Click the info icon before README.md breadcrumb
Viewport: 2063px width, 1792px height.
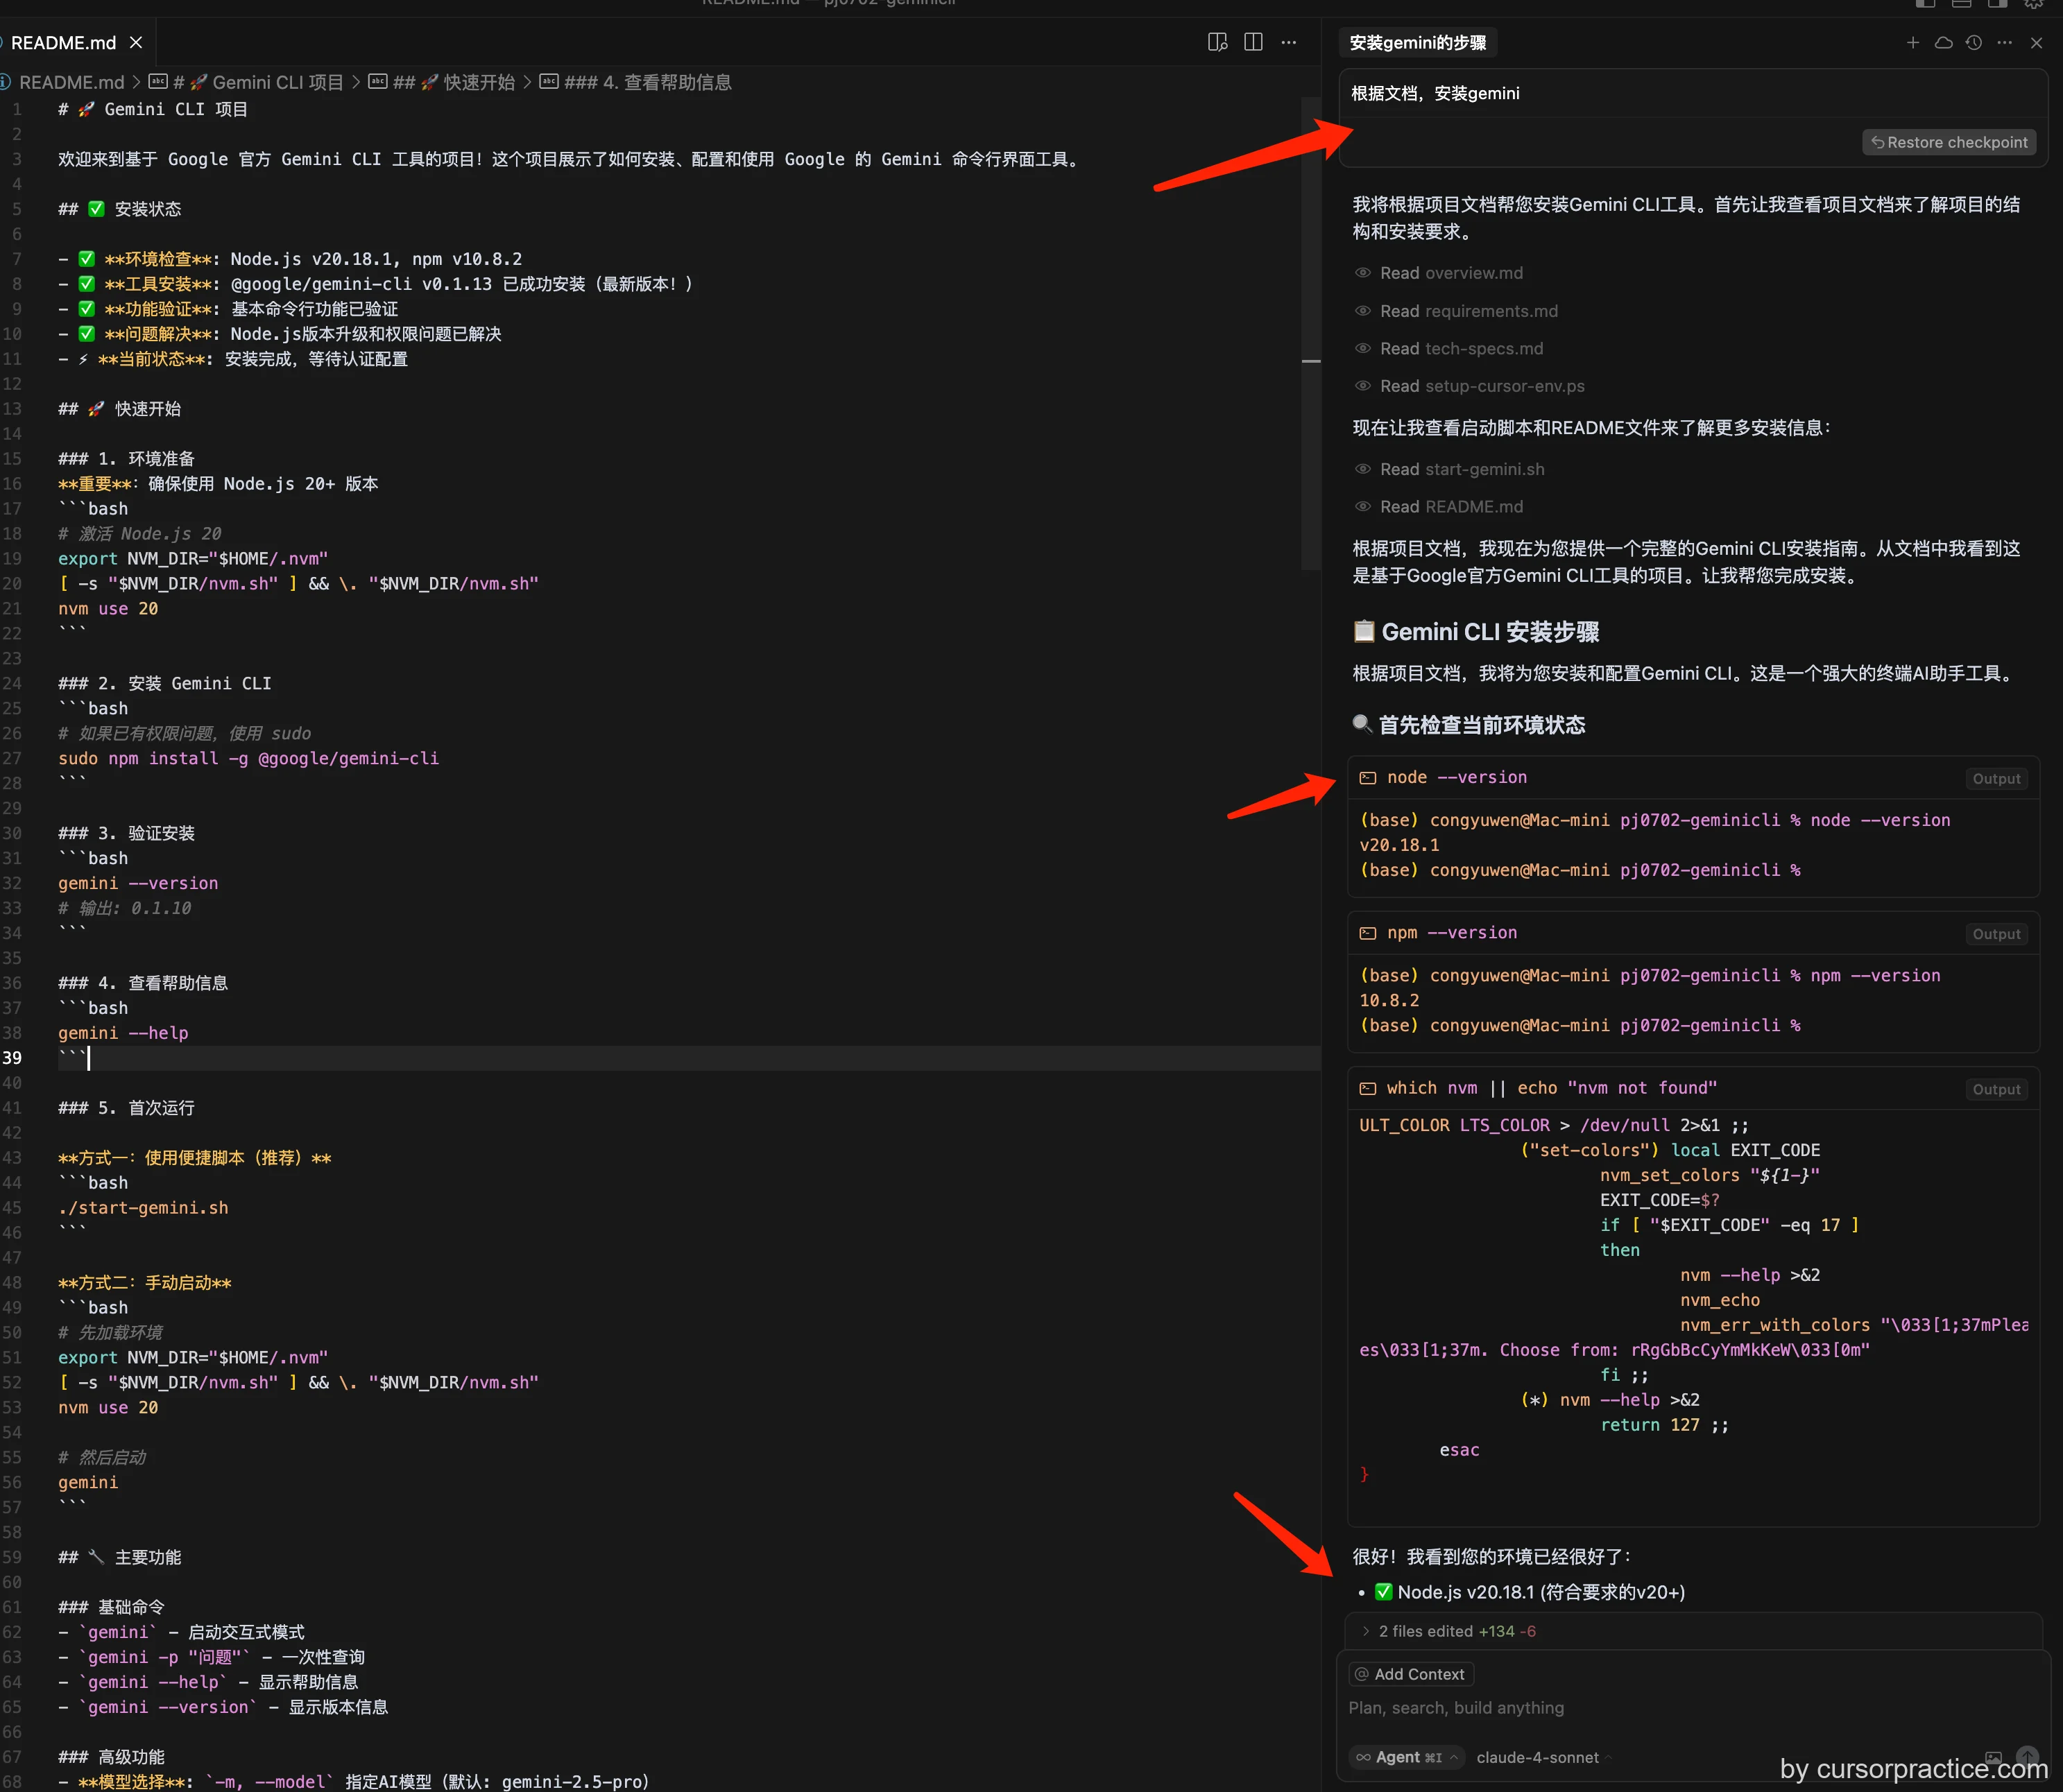tap(5, 82)
